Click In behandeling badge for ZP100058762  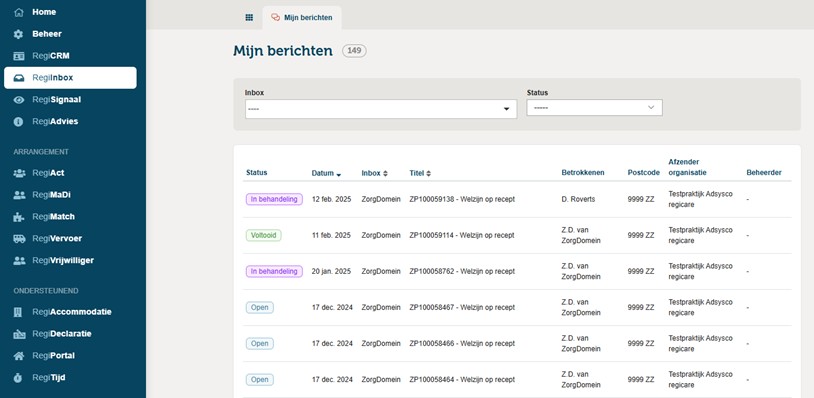coord(274,271)
